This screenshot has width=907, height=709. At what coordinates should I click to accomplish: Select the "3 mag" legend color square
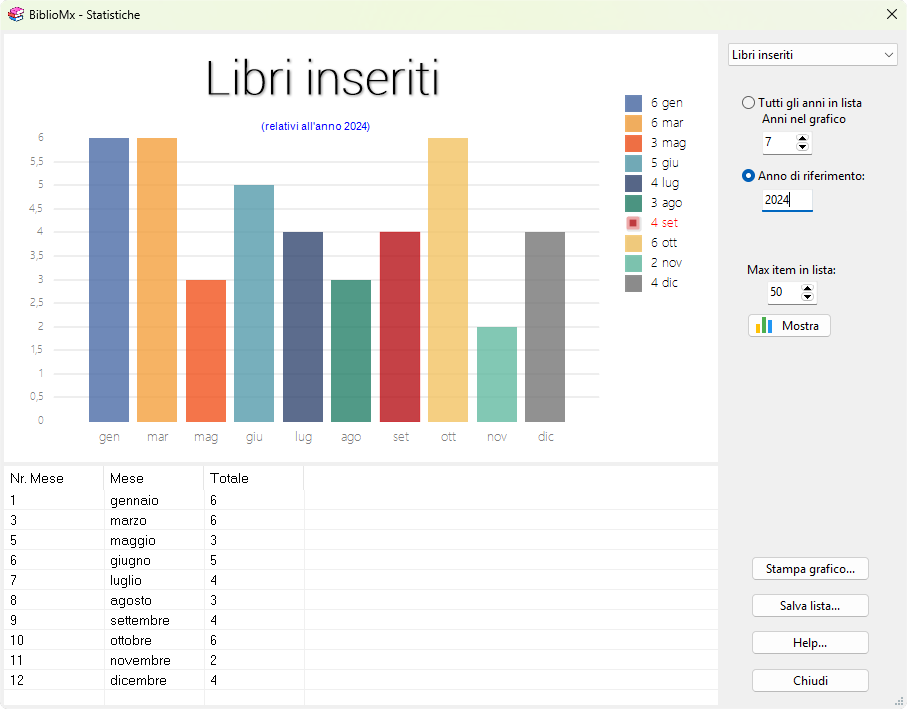[634, 143]
